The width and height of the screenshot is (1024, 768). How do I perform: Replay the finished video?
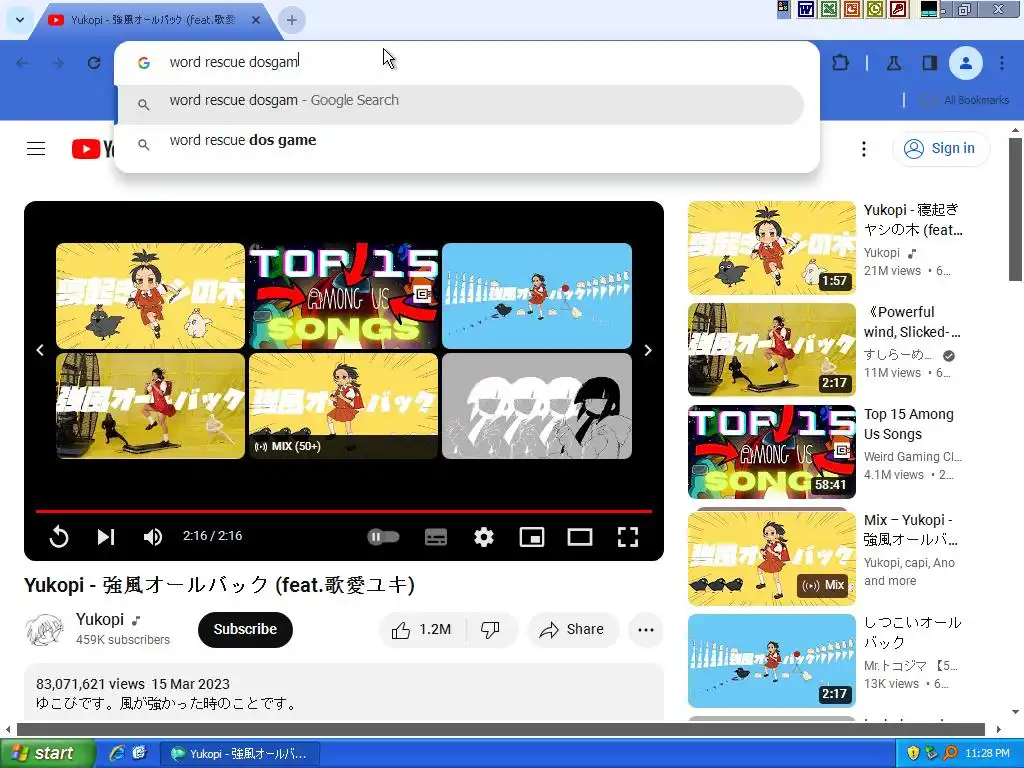point(59,537)
